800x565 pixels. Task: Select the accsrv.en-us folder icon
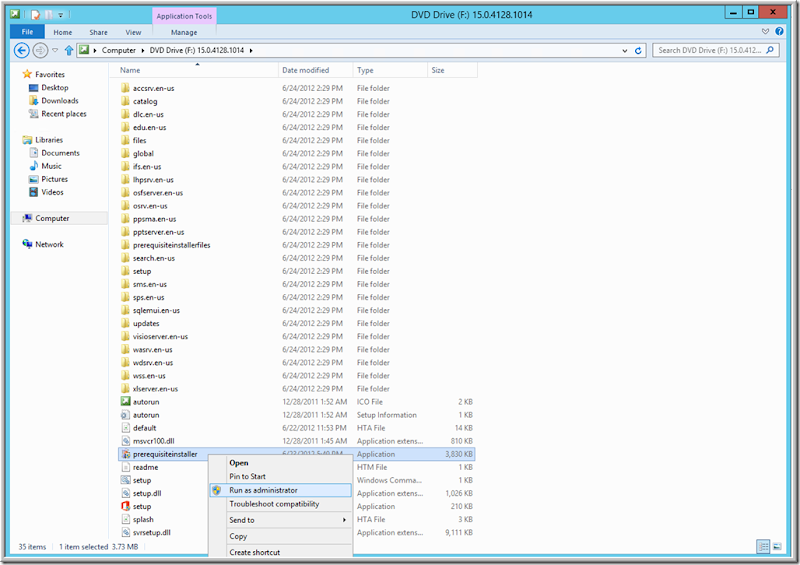(126, 88)
